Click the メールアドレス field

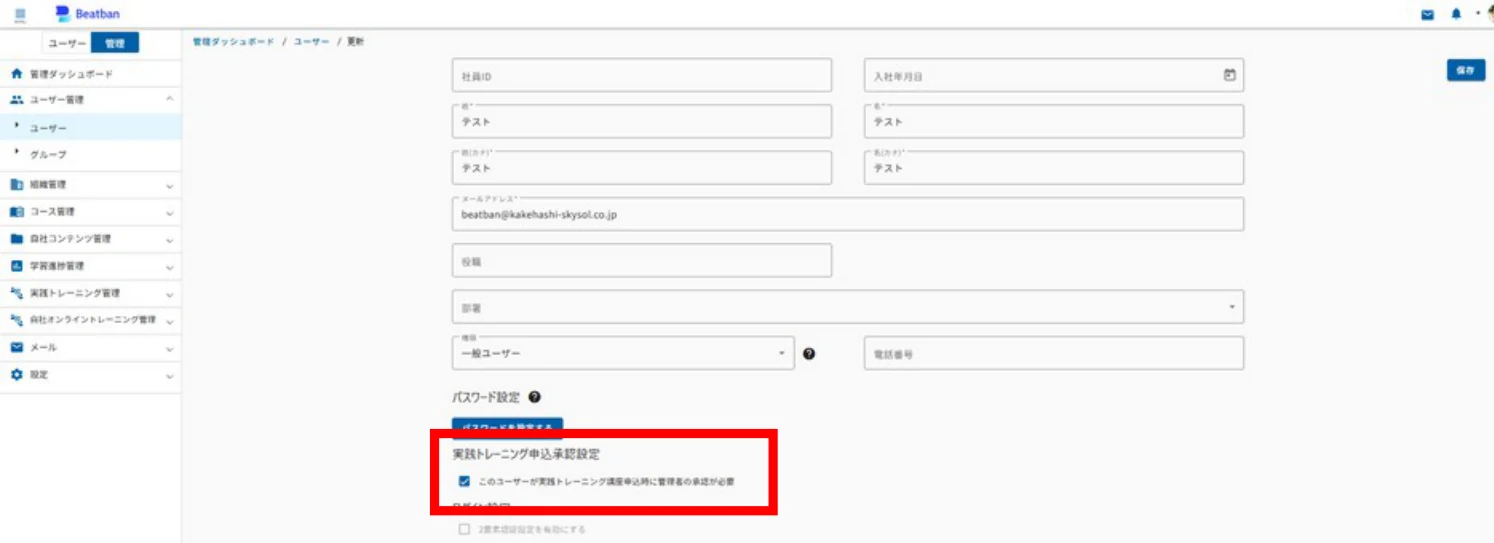coord(848,214)
